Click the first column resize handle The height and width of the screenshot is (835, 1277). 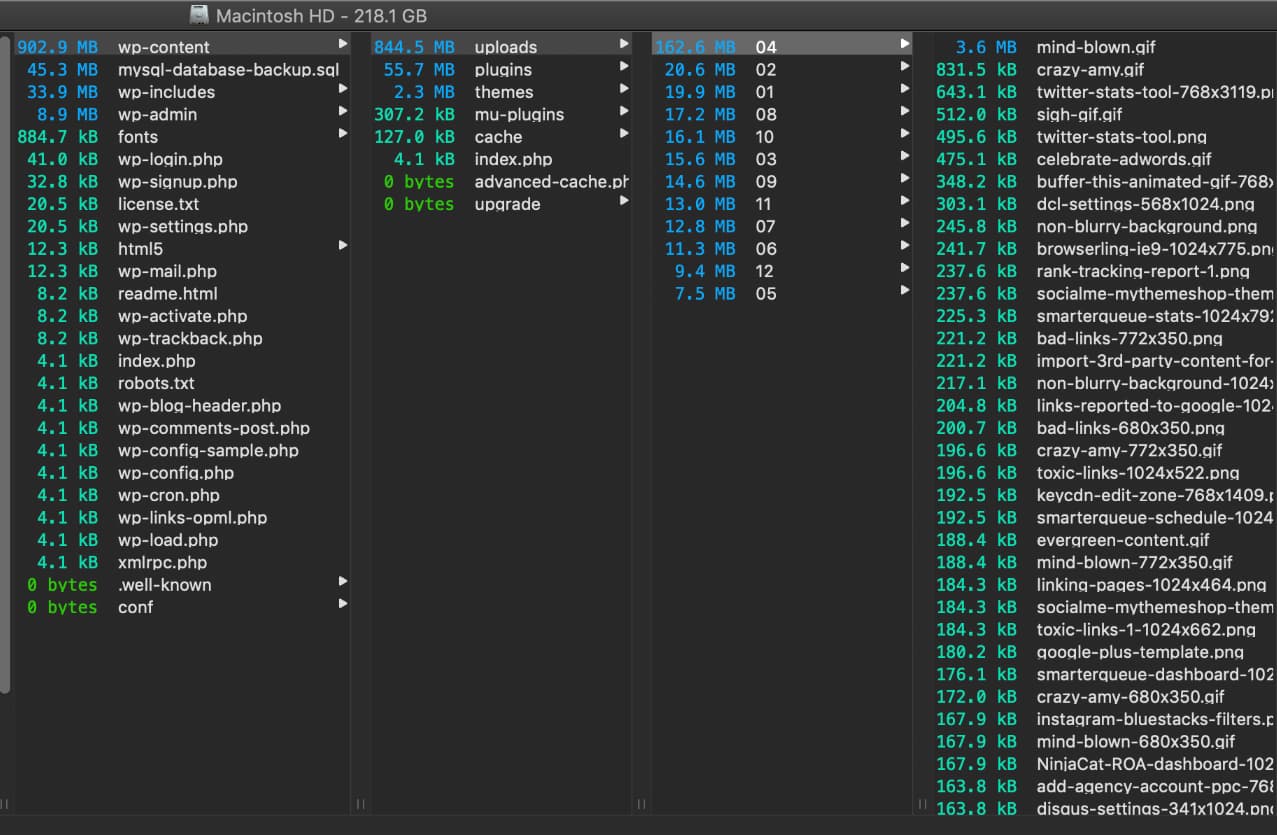pyautogui.click(x=361, y=804)
